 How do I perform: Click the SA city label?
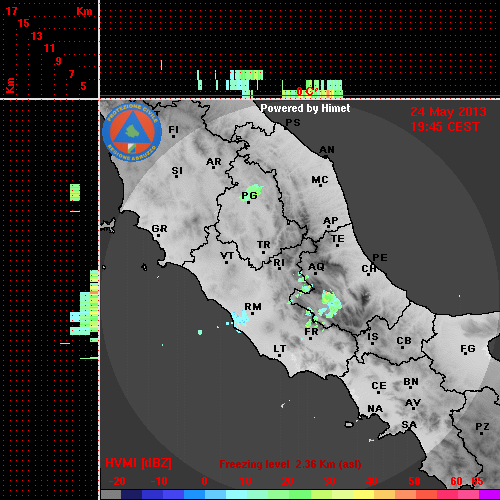coord(409,425)
